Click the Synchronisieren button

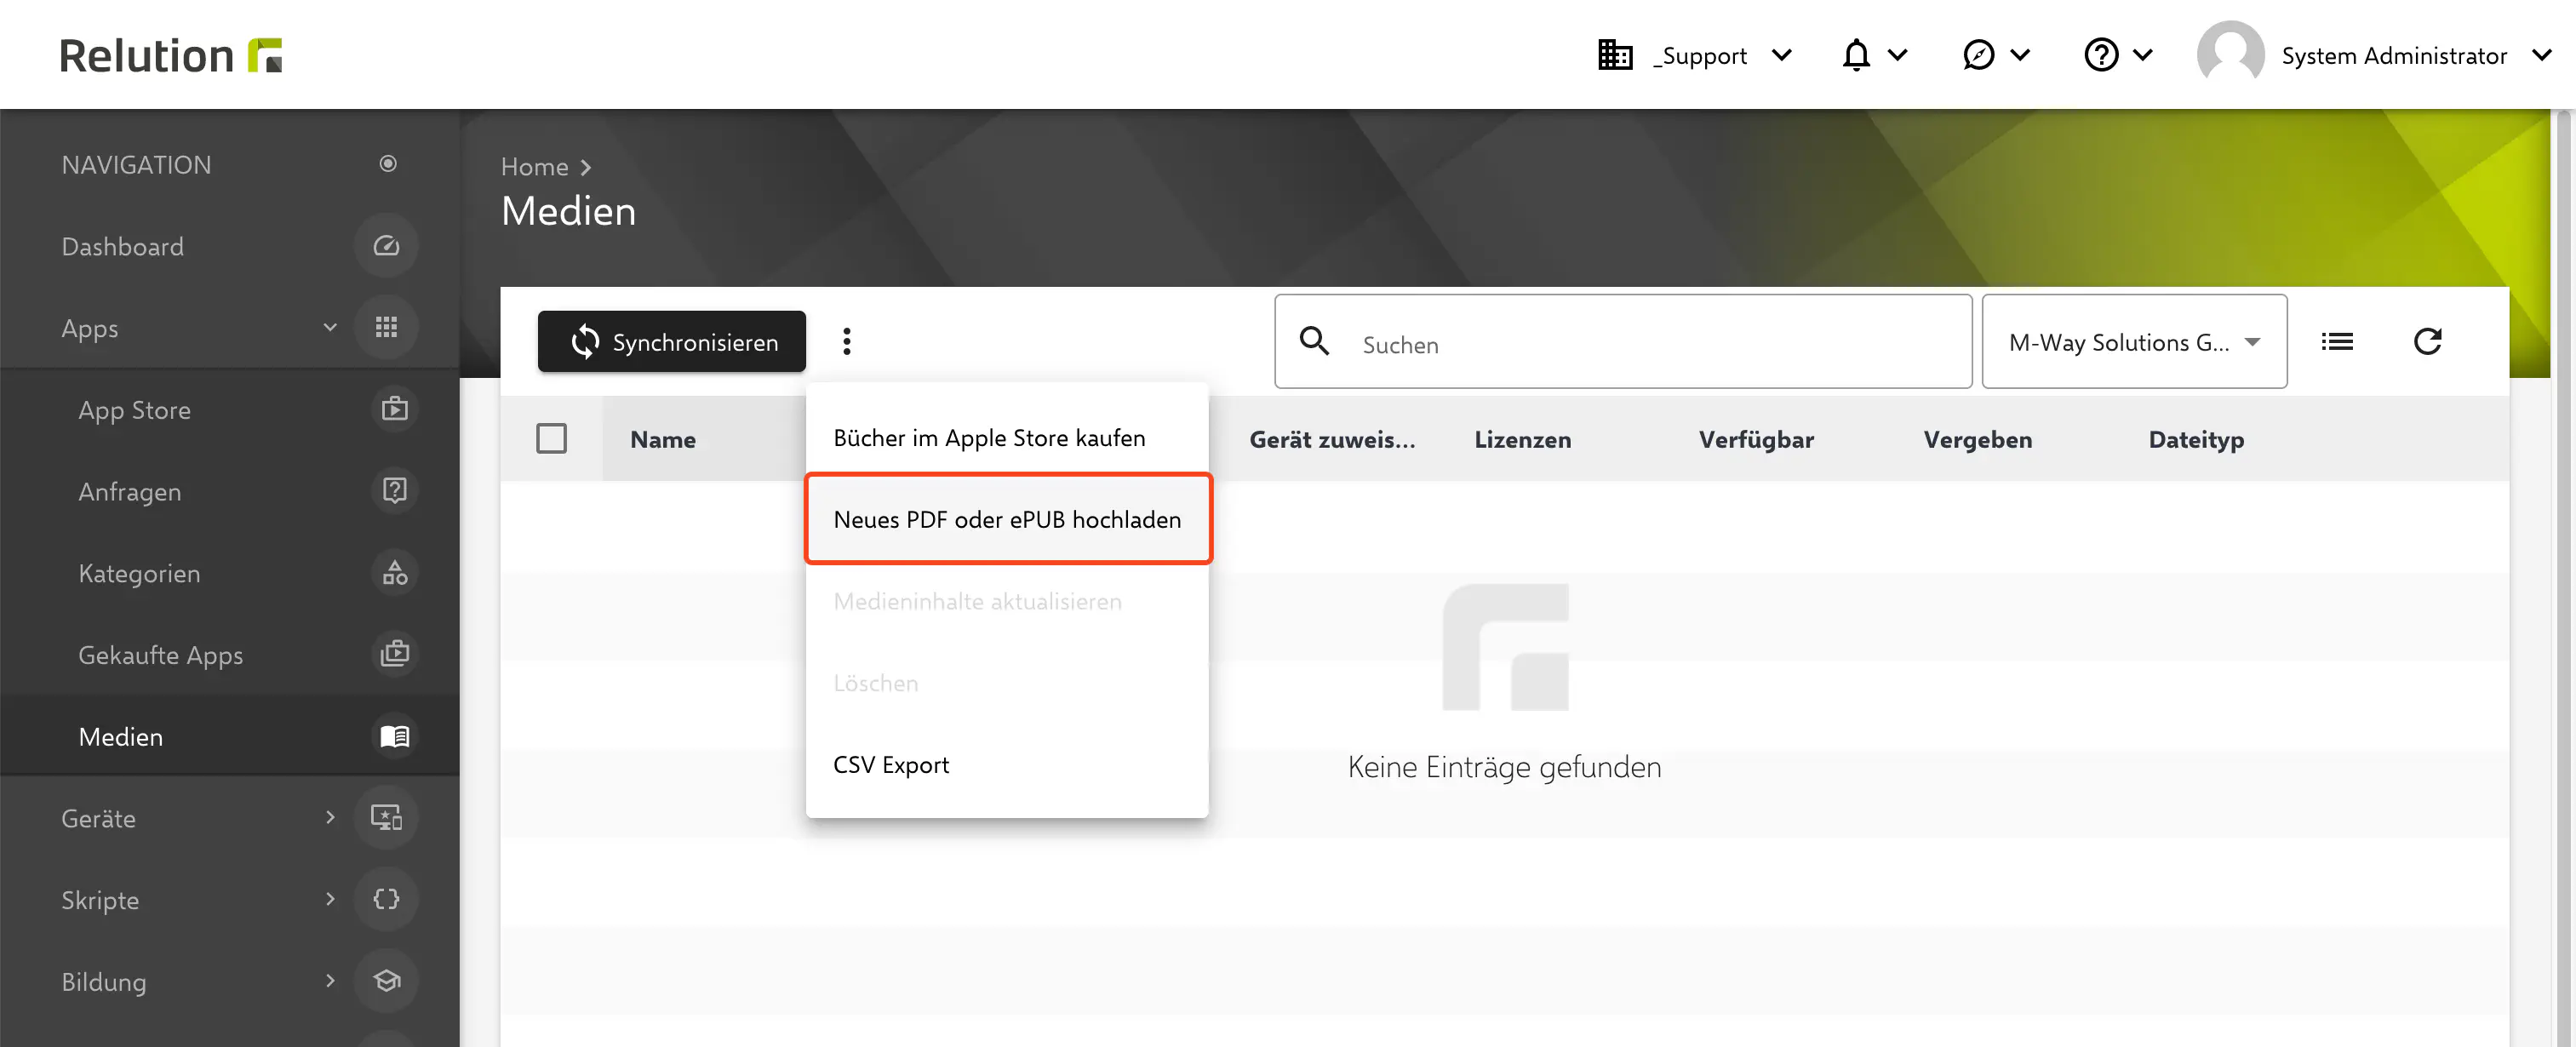point(671,341)
